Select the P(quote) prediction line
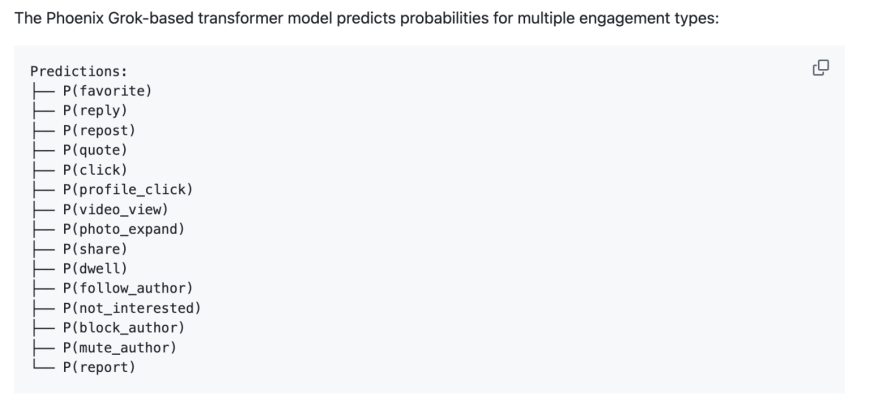The width and height of the screenshot is (870, 411). tap(95, 150)
